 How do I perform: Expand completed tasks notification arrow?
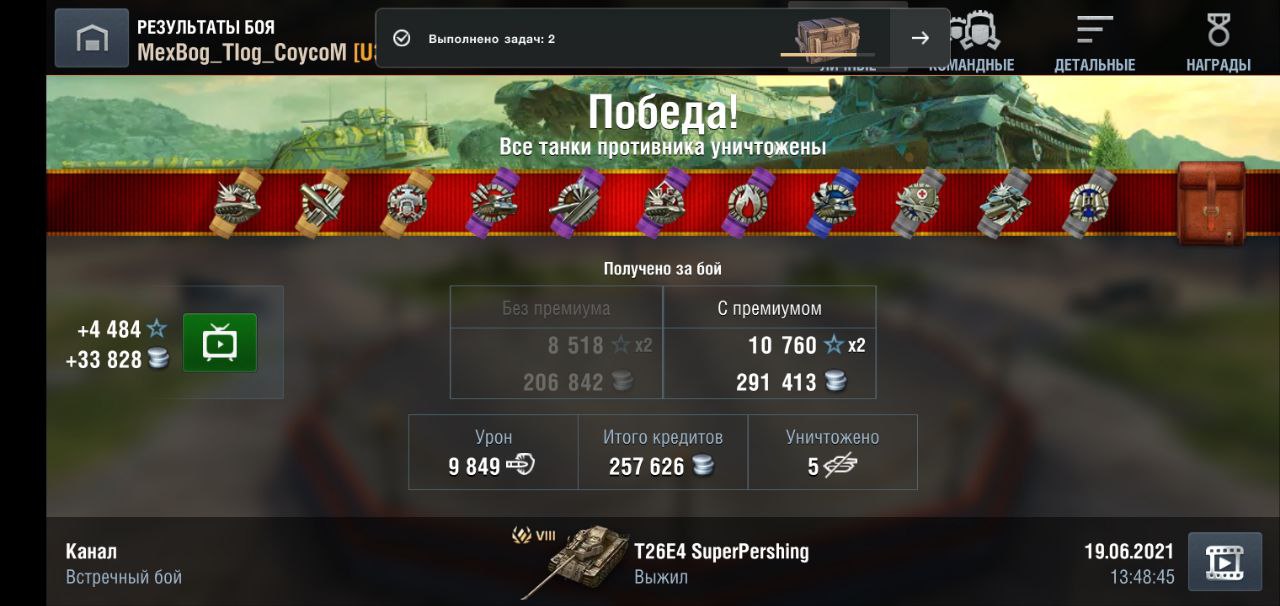coord(920,38)
